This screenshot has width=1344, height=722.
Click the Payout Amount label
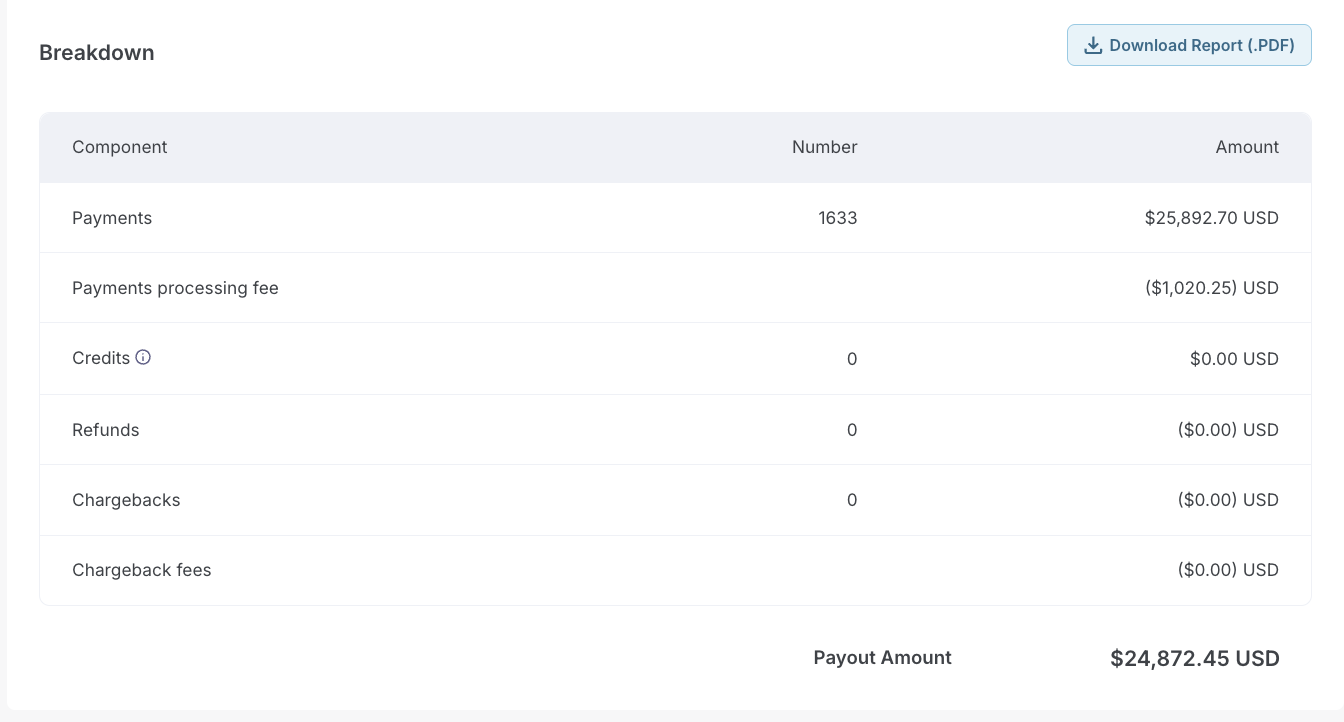pos(882,658)
